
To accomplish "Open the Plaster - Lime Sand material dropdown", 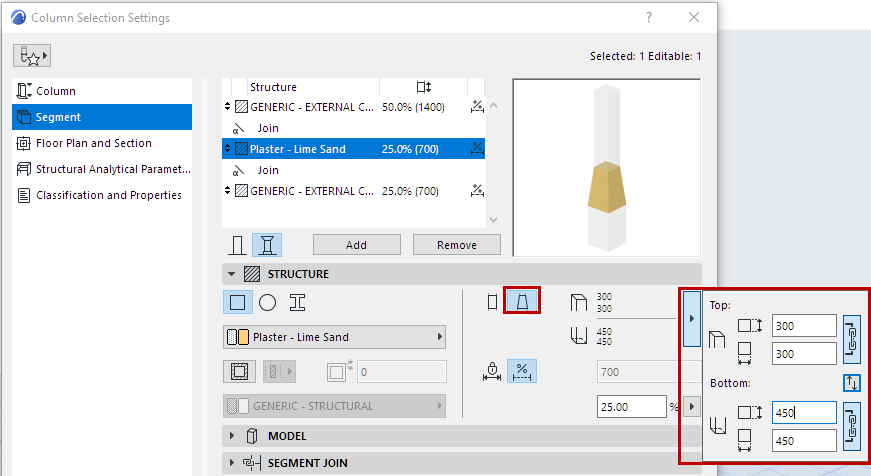I will (334, 337).
